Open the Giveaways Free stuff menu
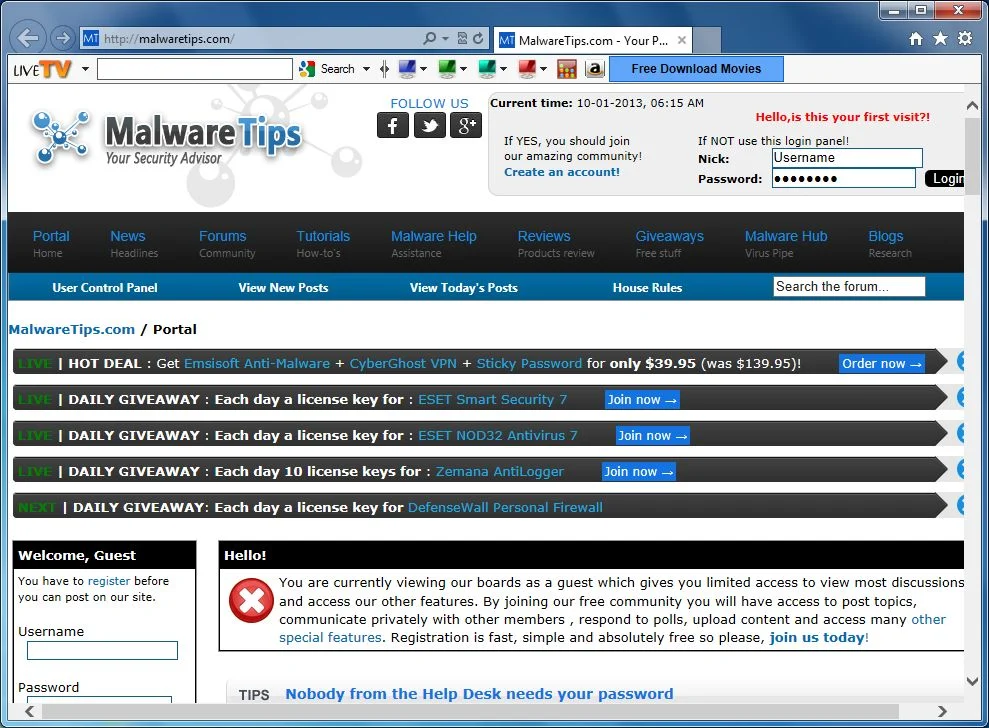This screenshot has height=728, width=989. coord(669,244)
